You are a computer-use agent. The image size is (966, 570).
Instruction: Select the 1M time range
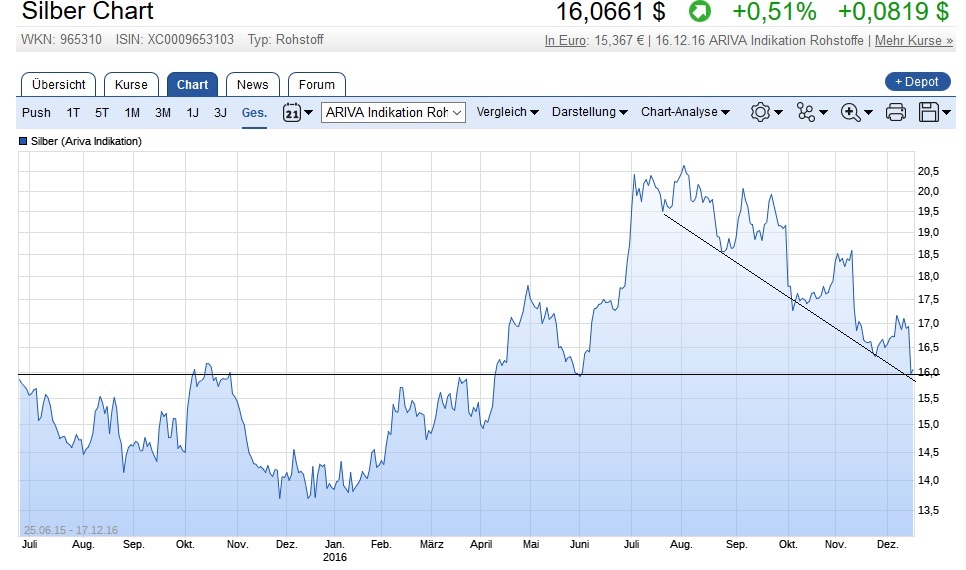tap(132, 113)
